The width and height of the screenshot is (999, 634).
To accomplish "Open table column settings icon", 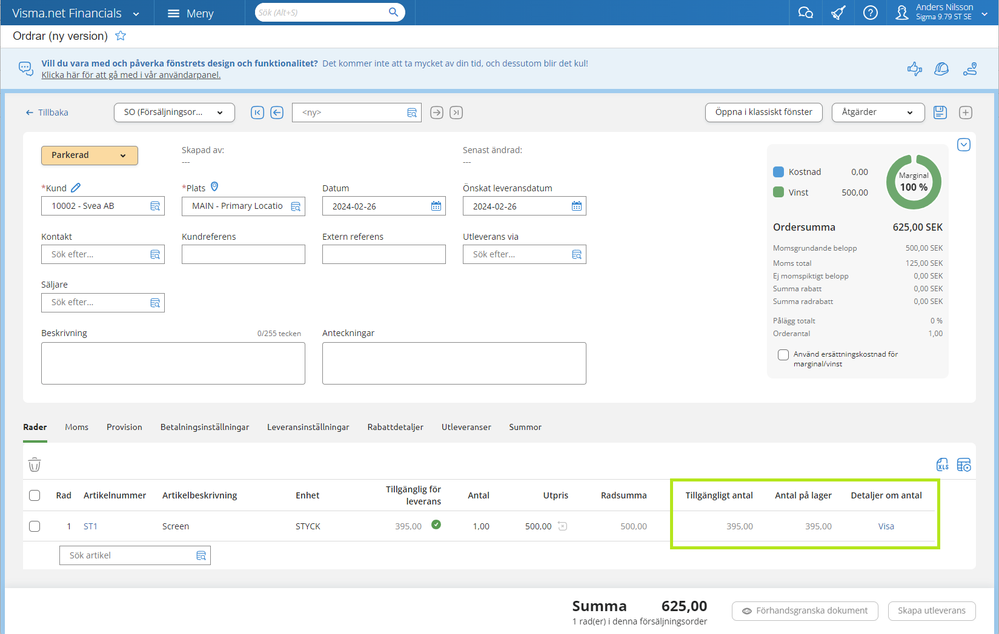I will pos(964,465).
